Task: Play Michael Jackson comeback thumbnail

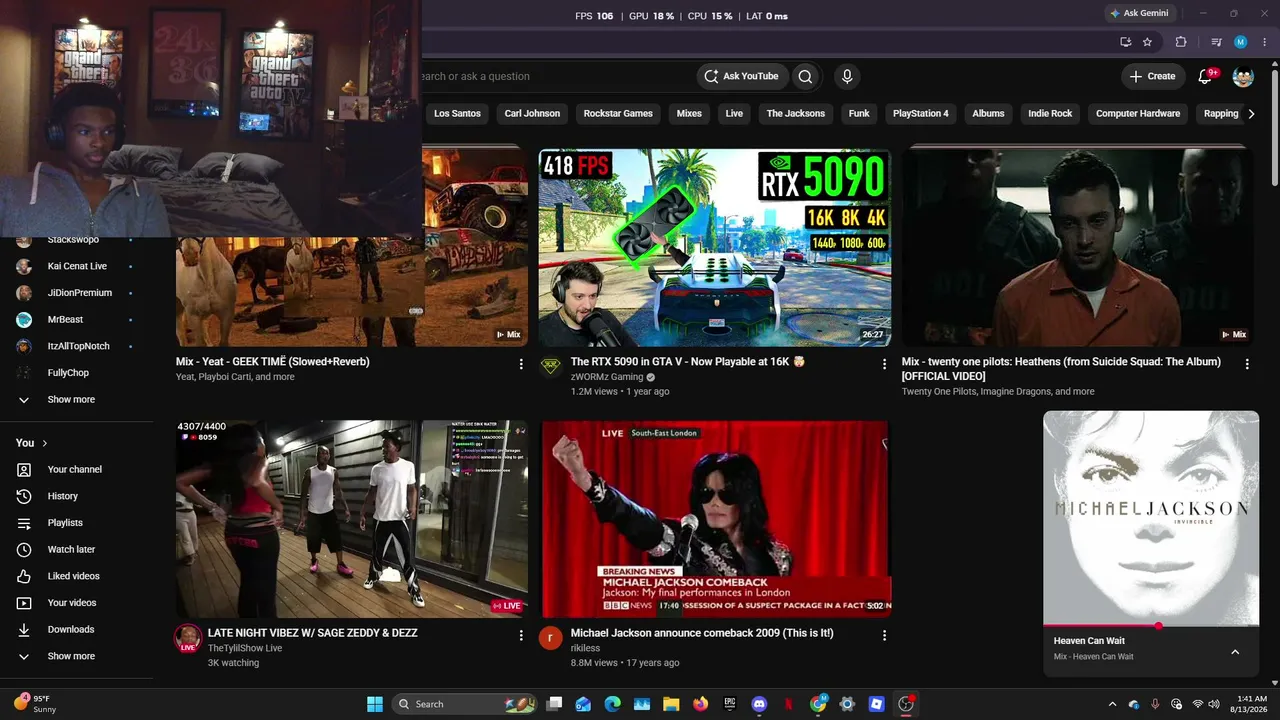Action: click(715, 518)
